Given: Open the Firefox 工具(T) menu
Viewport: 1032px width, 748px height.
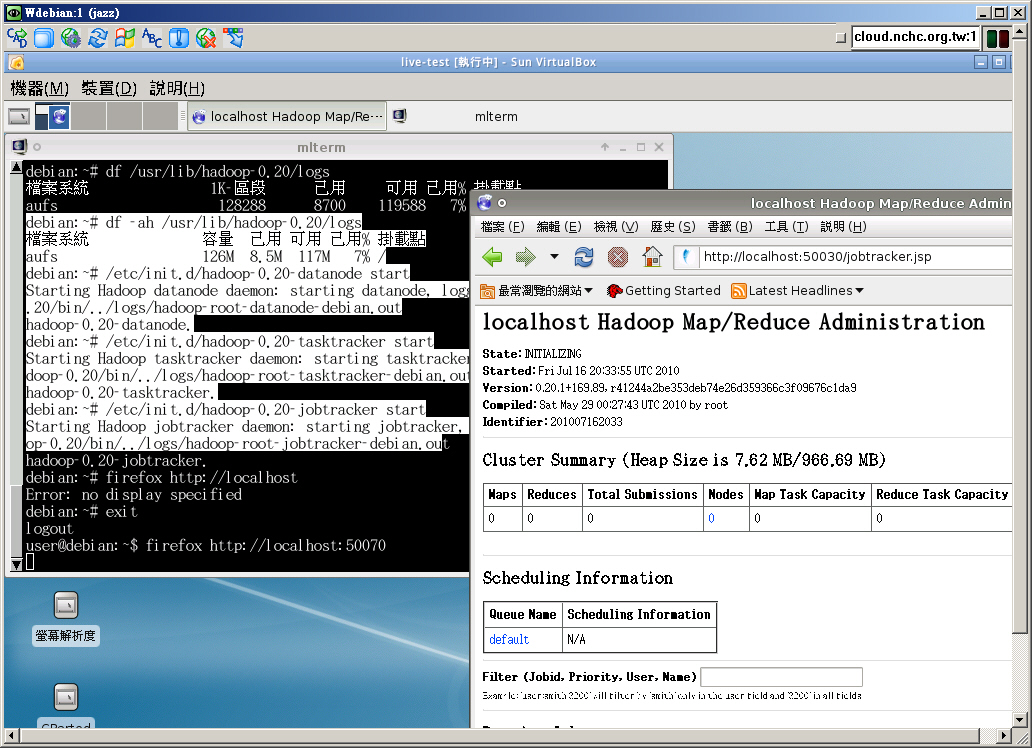Looking at the screenshot, I should click(x=787, y=227).
